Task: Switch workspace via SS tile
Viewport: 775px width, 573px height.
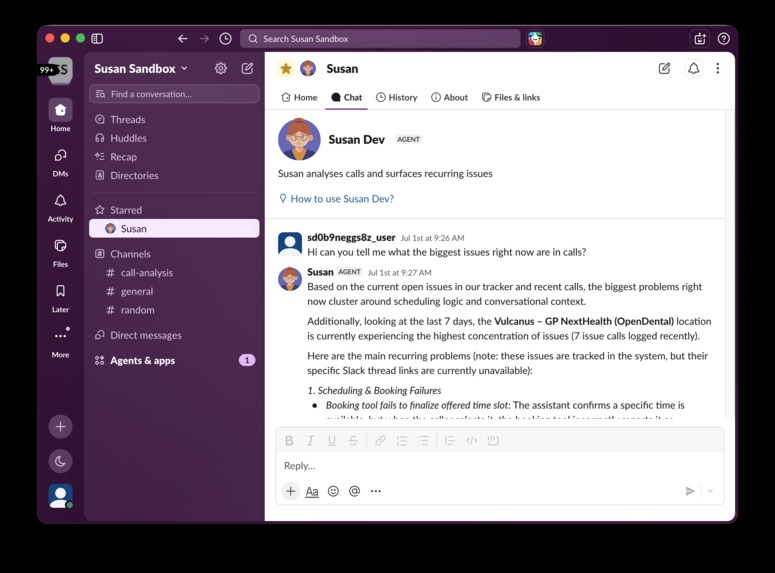Action: [60, 70]
